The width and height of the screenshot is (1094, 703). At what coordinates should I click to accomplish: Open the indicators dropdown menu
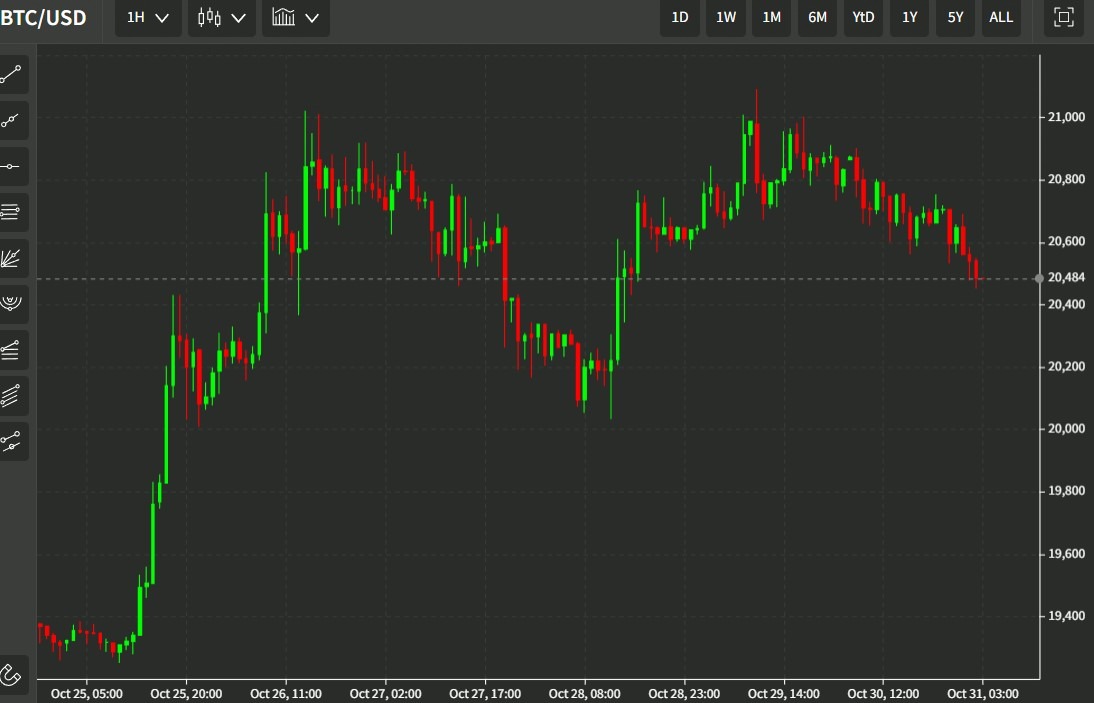296,17
